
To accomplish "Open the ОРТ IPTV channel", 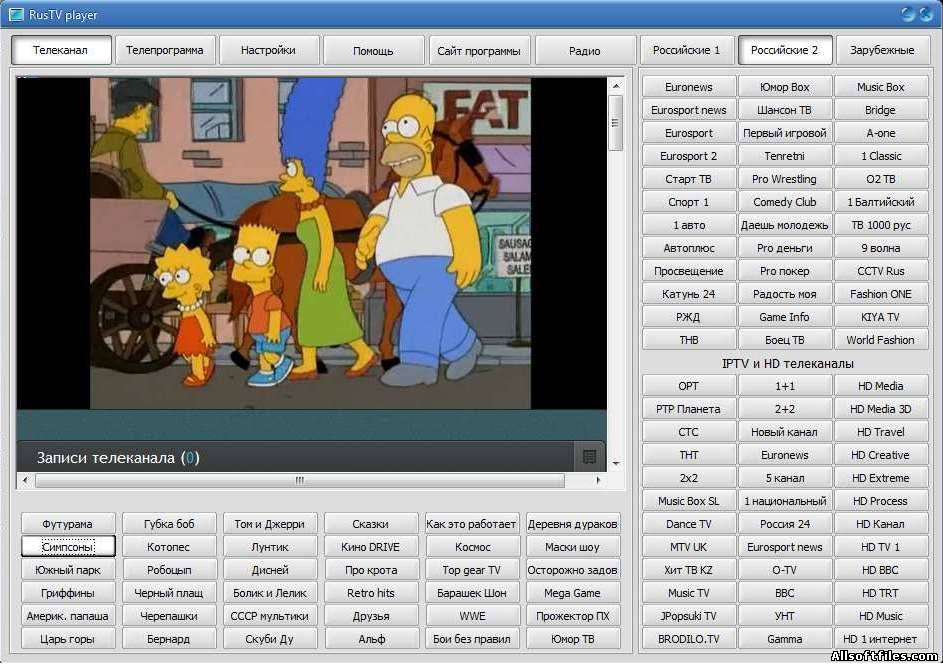I will click(689, 386).
